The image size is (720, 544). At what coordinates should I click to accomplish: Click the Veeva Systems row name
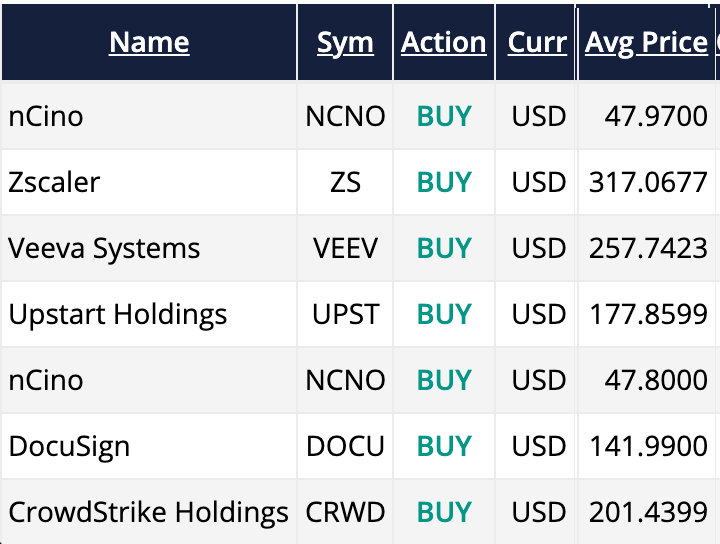point(104,248)
